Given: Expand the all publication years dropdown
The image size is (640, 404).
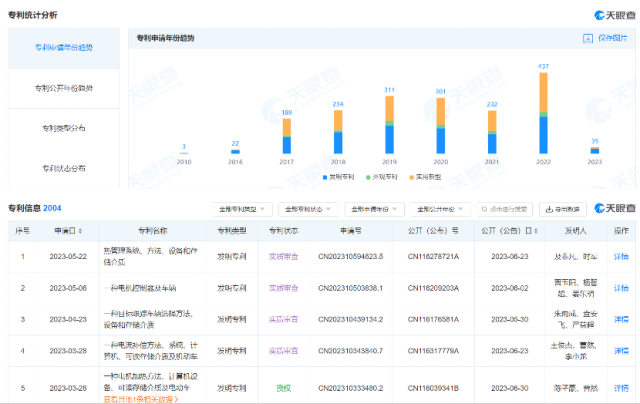Looking at the screenshot, I should click(x=440, y=209).
